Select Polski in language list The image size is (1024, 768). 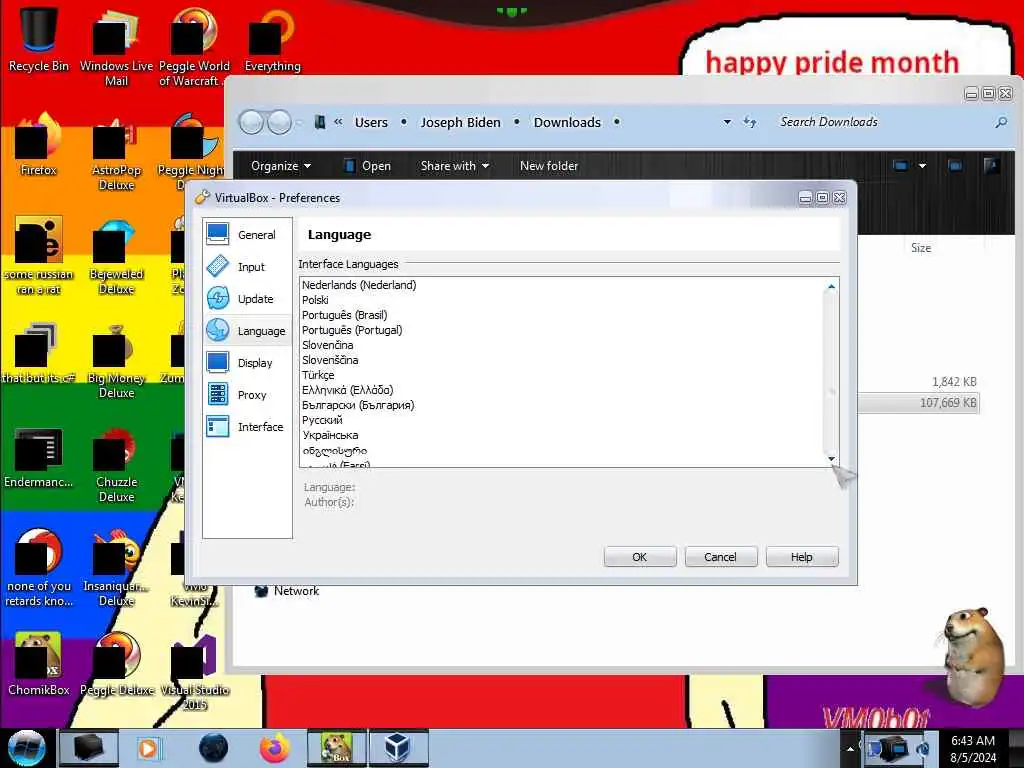(315, 300)
